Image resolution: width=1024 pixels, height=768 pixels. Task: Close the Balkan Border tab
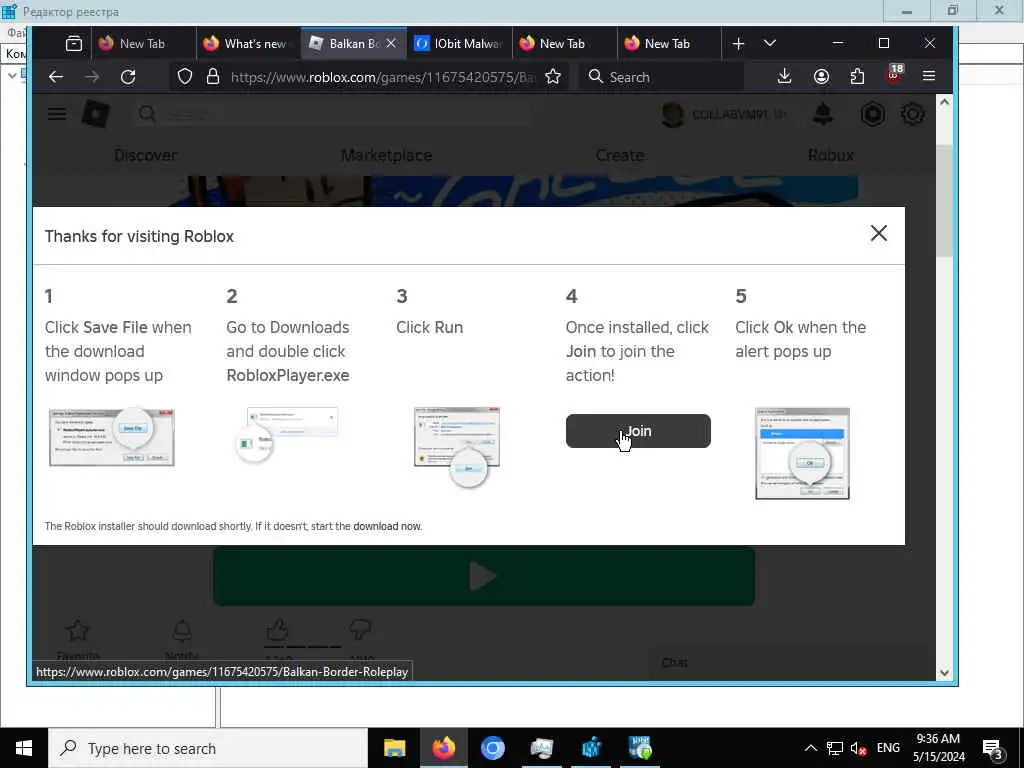[391, 43]
